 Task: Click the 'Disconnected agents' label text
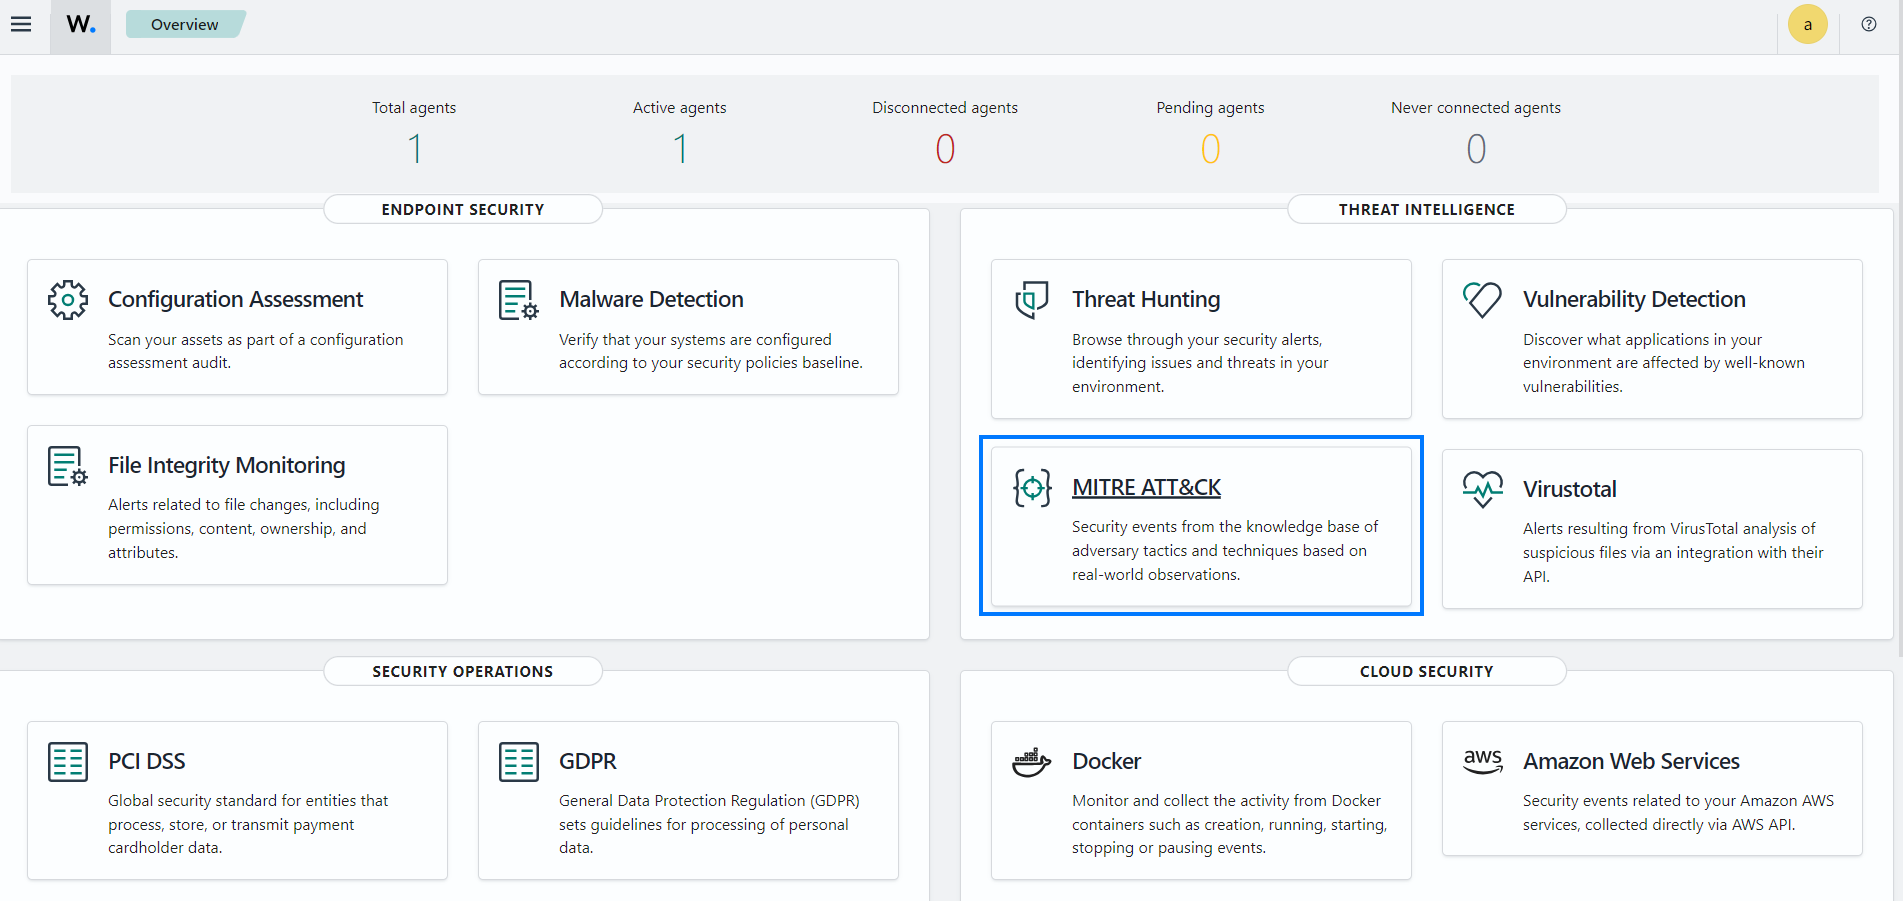tap(945, 107)
